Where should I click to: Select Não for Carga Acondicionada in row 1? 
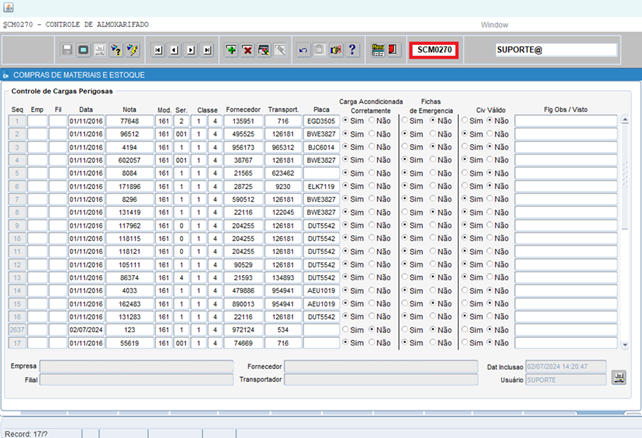(371, 120)
